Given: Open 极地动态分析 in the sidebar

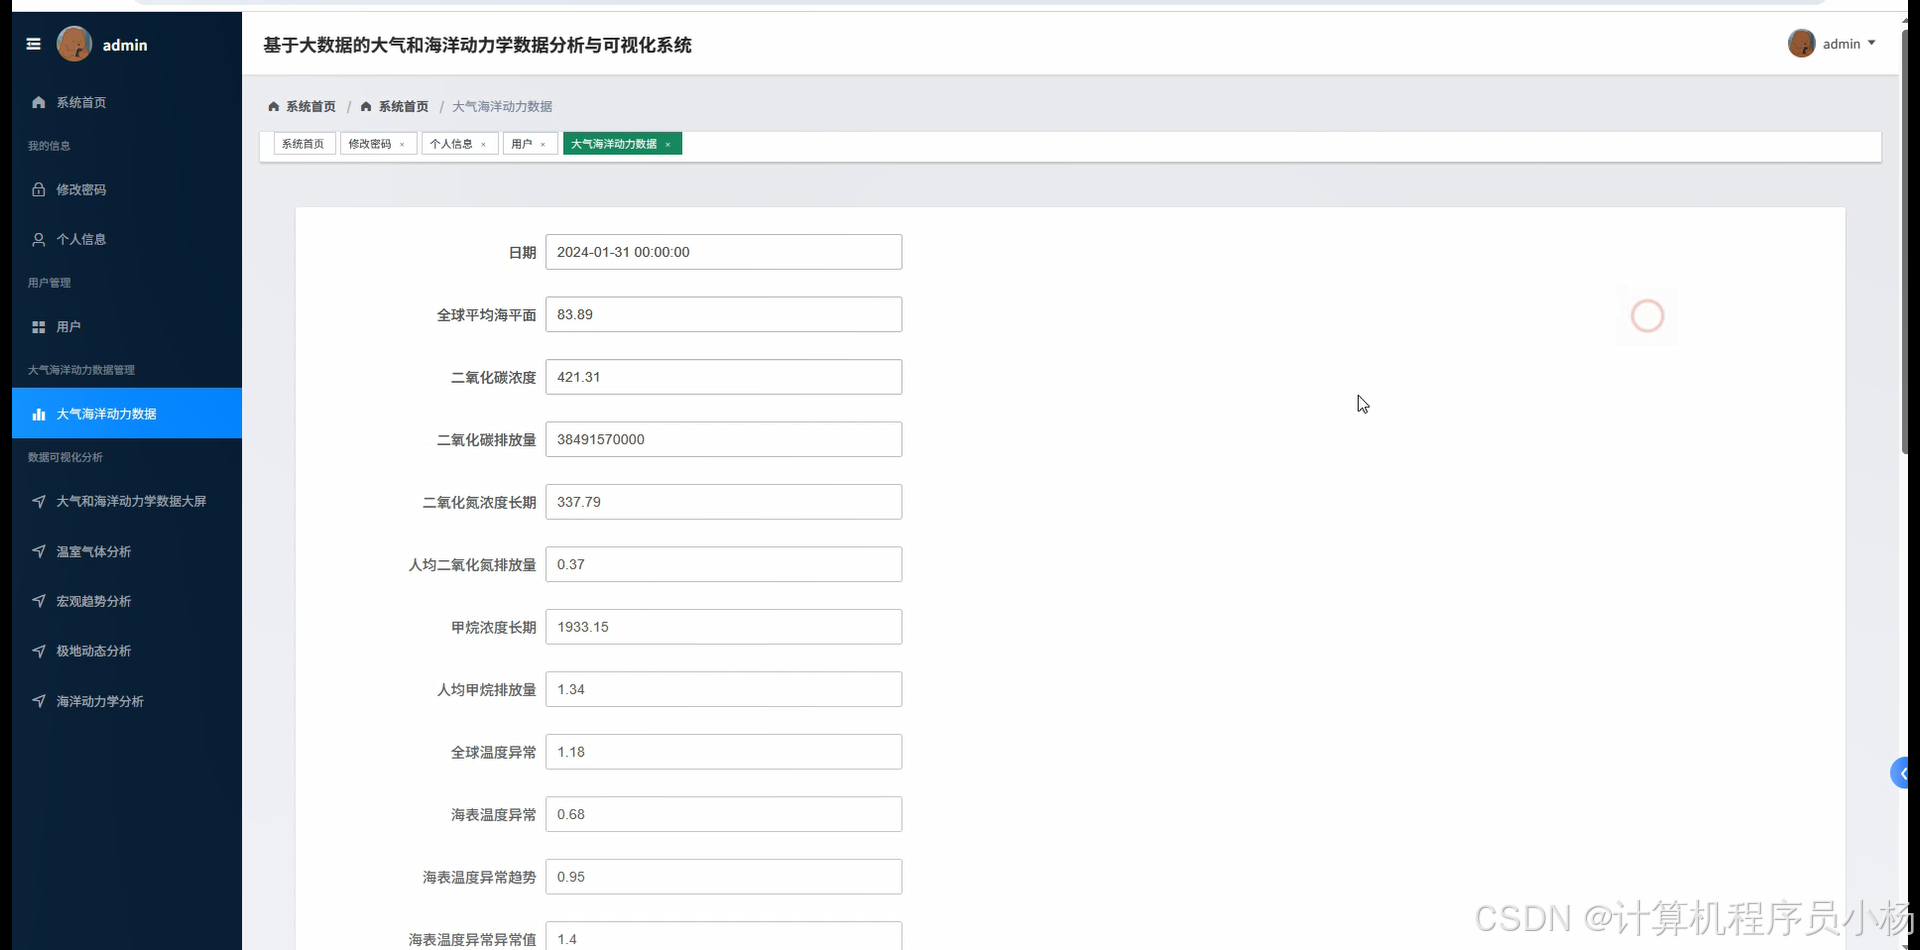Looking at the screenshot, I should click(127, 651).
